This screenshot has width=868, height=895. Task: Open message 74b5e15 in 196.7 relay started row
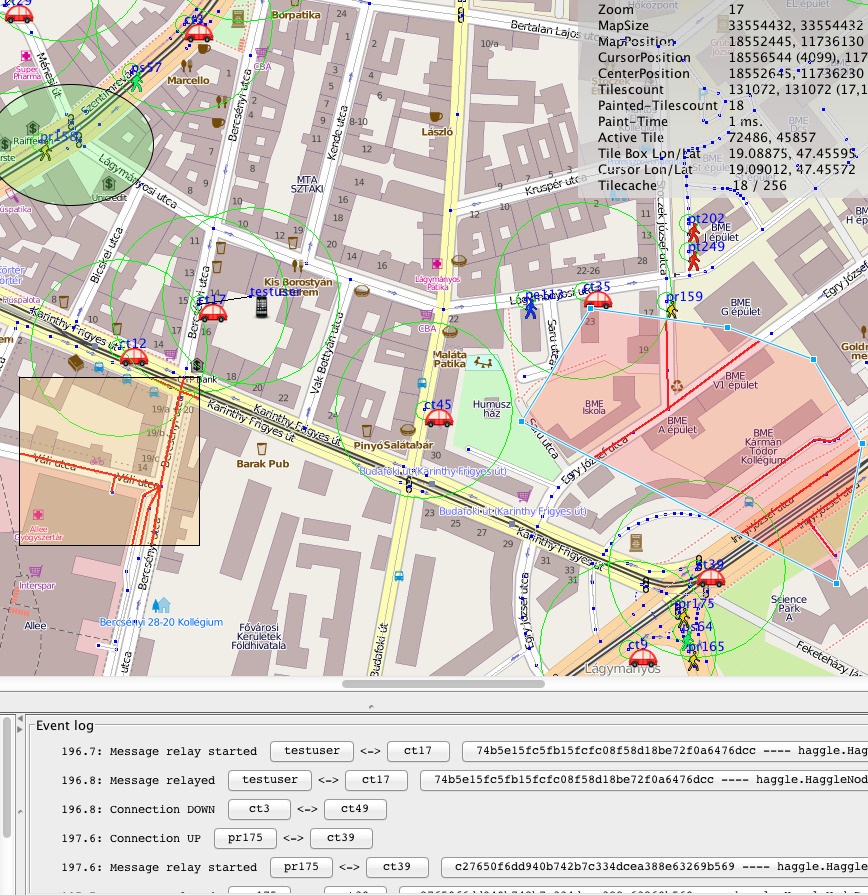(665, 751)
